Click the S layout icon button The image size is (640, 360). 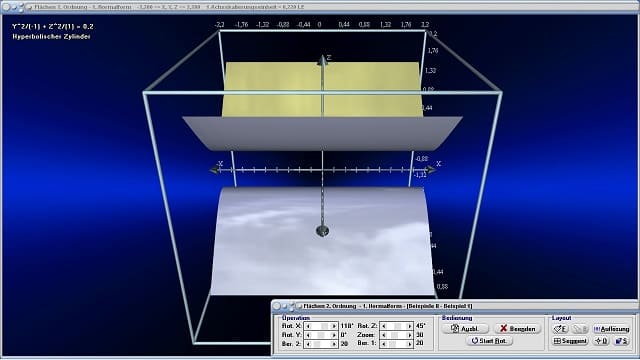(622, 341)
